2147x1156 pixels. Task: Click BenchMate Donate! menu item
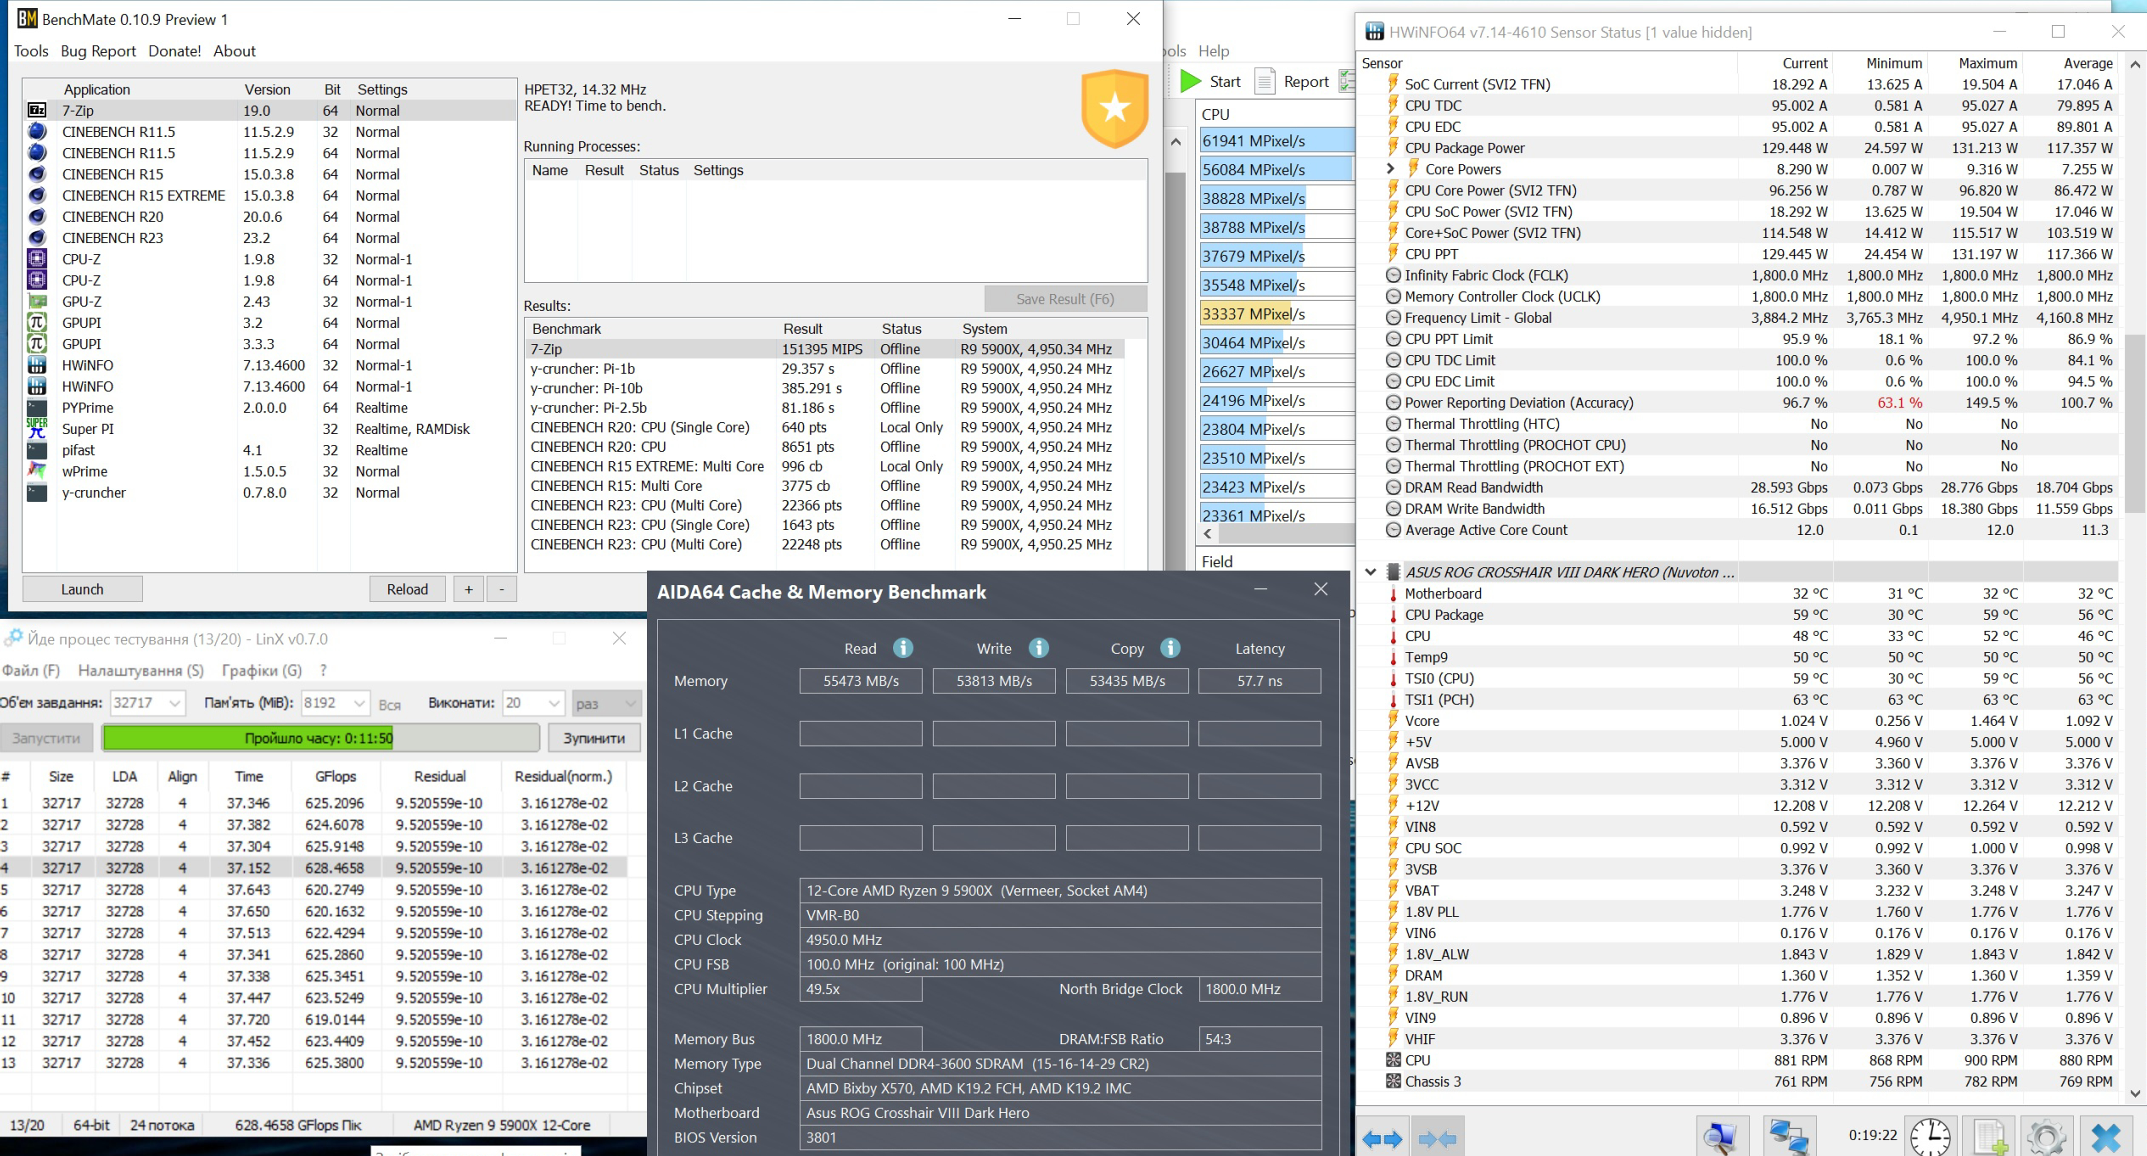pos(174,51)
